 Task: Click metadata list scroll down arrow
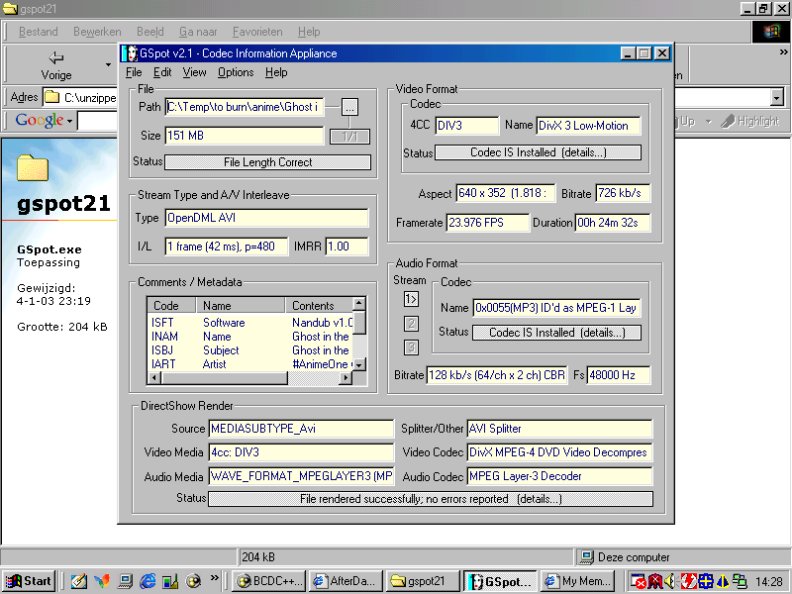click(359, 364)
